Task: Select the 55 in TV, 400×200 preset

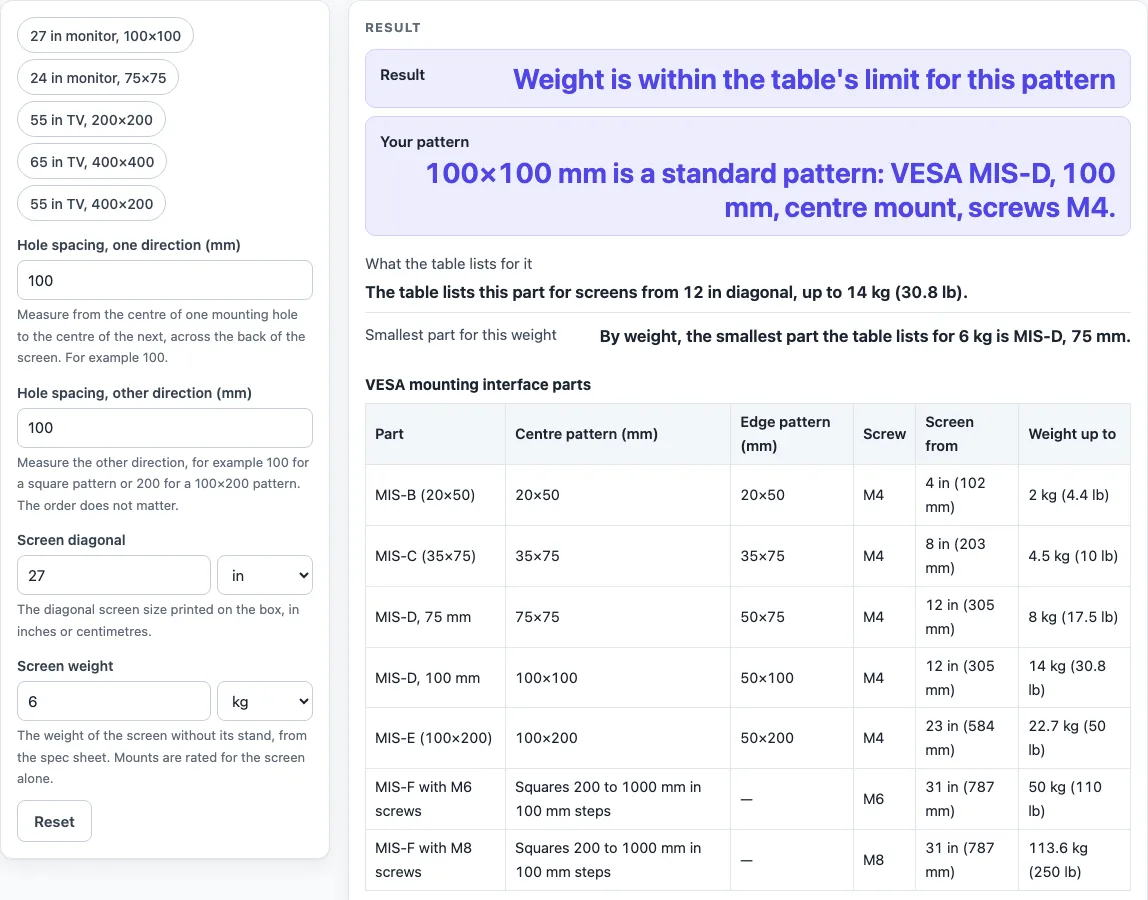Action: click(92, 204)
